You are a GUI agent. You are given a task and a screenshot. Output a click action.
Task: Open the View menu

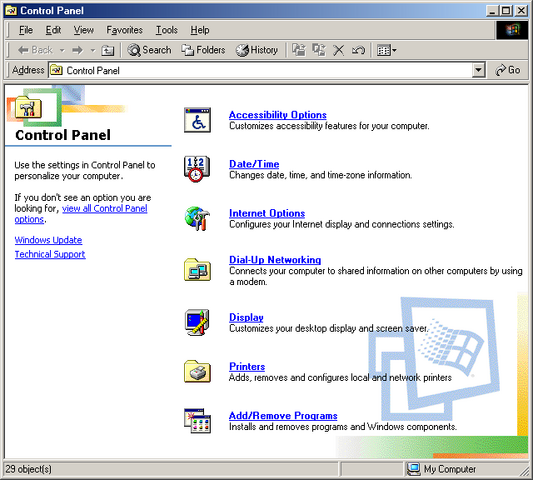[x=84, y=30]
